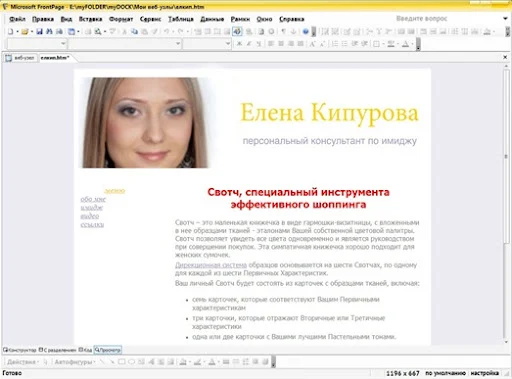The height and width of the screenshot is (379, 512).
Task: Click the Cut scissors icon
Action: (124, 32)
